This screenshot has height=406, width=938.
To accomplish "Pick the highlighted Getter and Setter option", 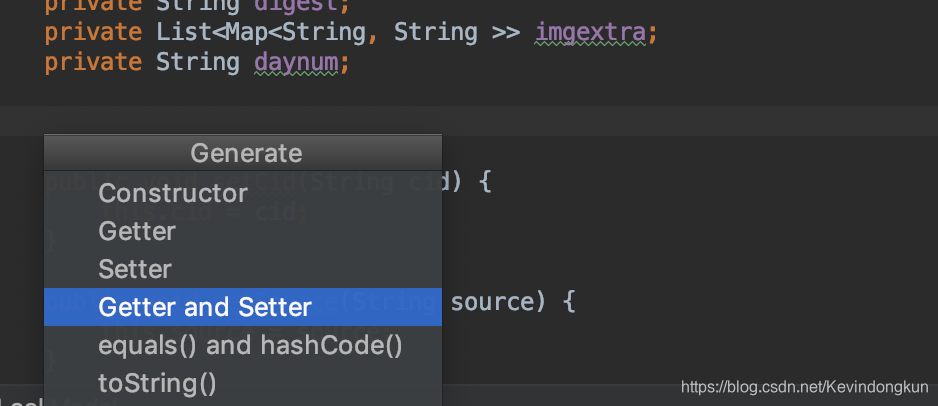I will coord(243,307).
